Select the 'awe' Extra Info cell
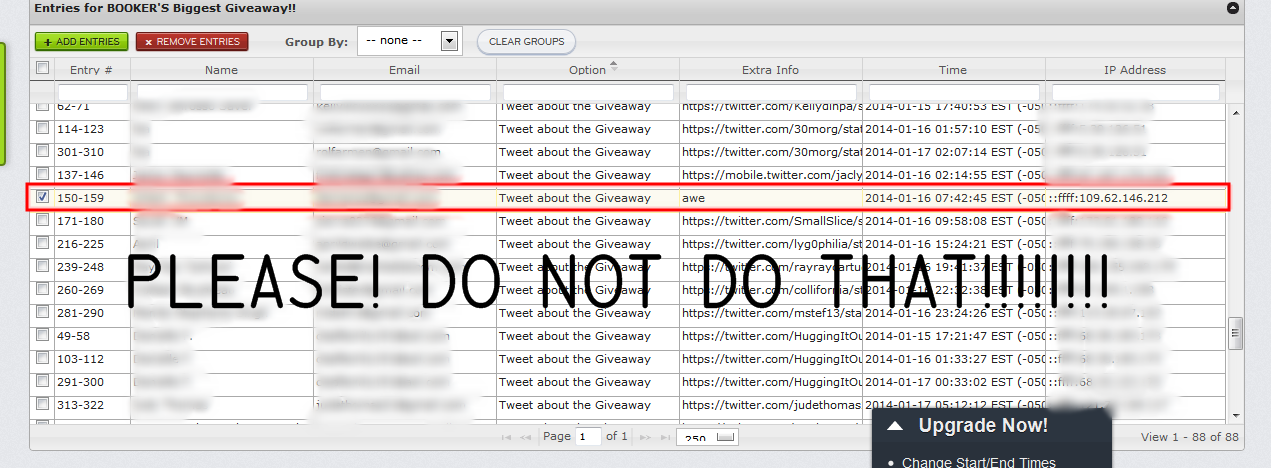1271x468 pixels. (771, 198)
